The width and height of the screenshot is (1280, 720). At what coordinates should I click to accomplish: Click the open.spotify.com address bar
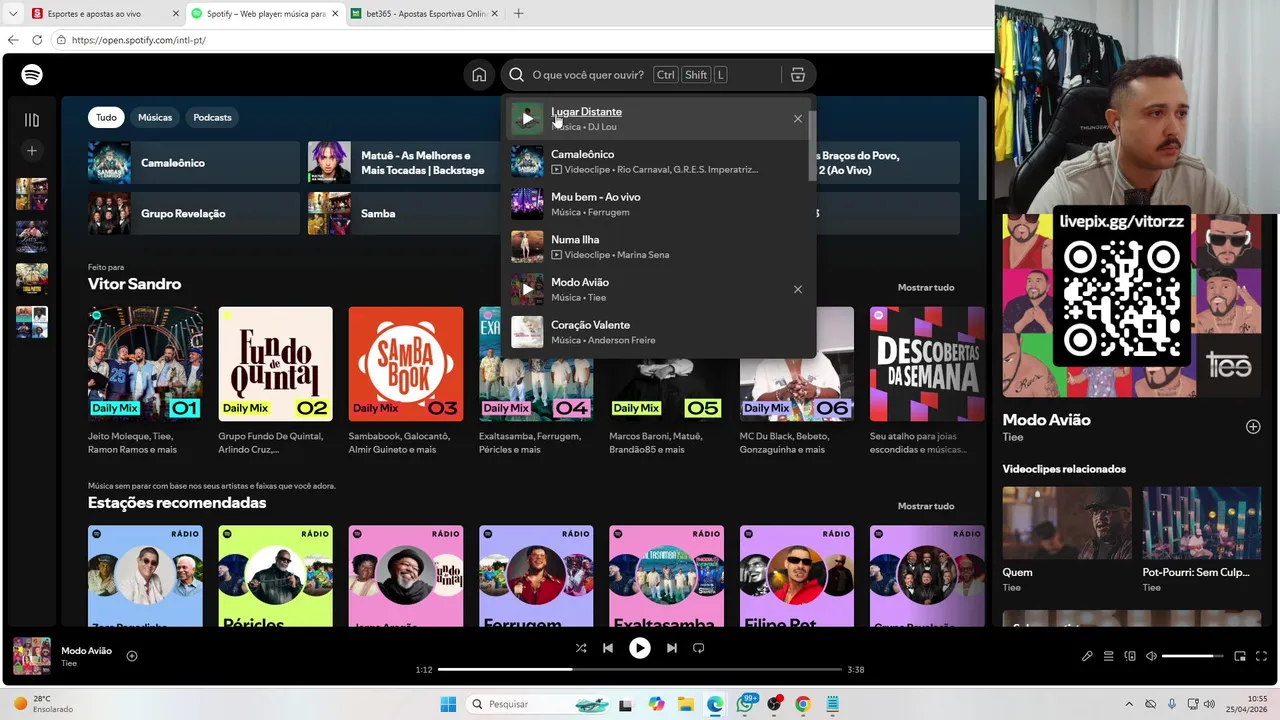pos(520,40)
